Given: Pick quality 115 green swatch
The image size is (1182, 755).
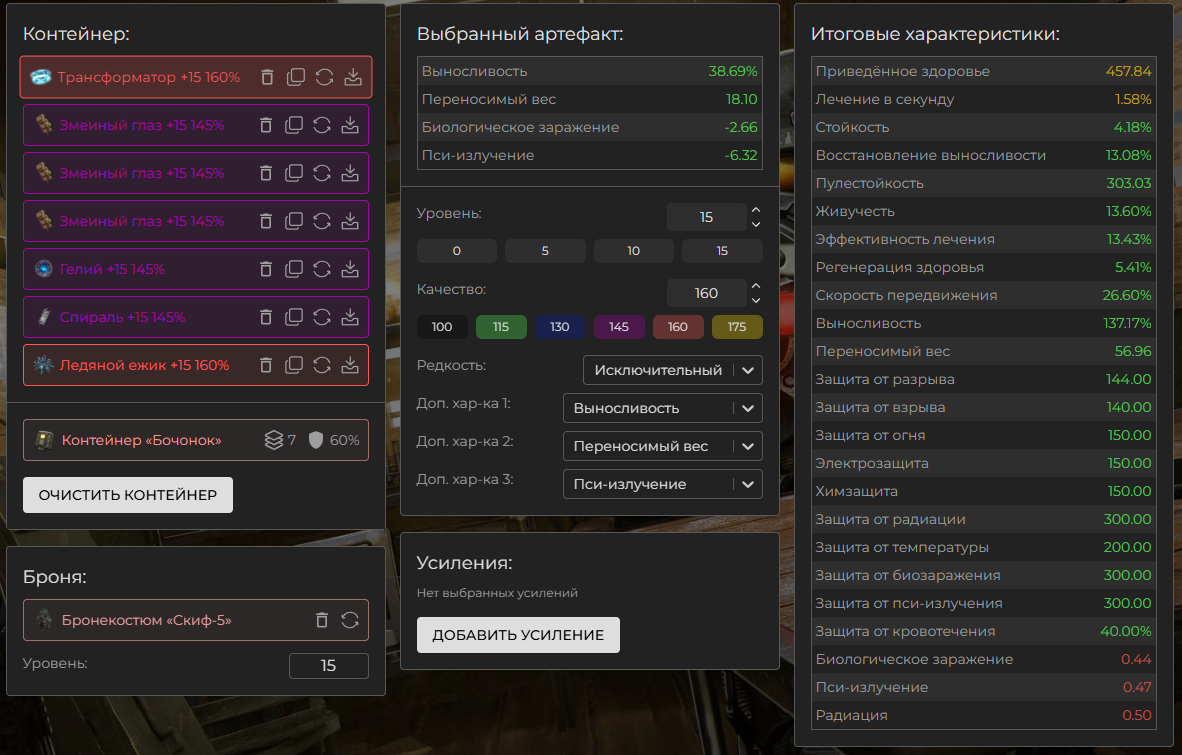Looking at the screenshot, I should point(501,327).
